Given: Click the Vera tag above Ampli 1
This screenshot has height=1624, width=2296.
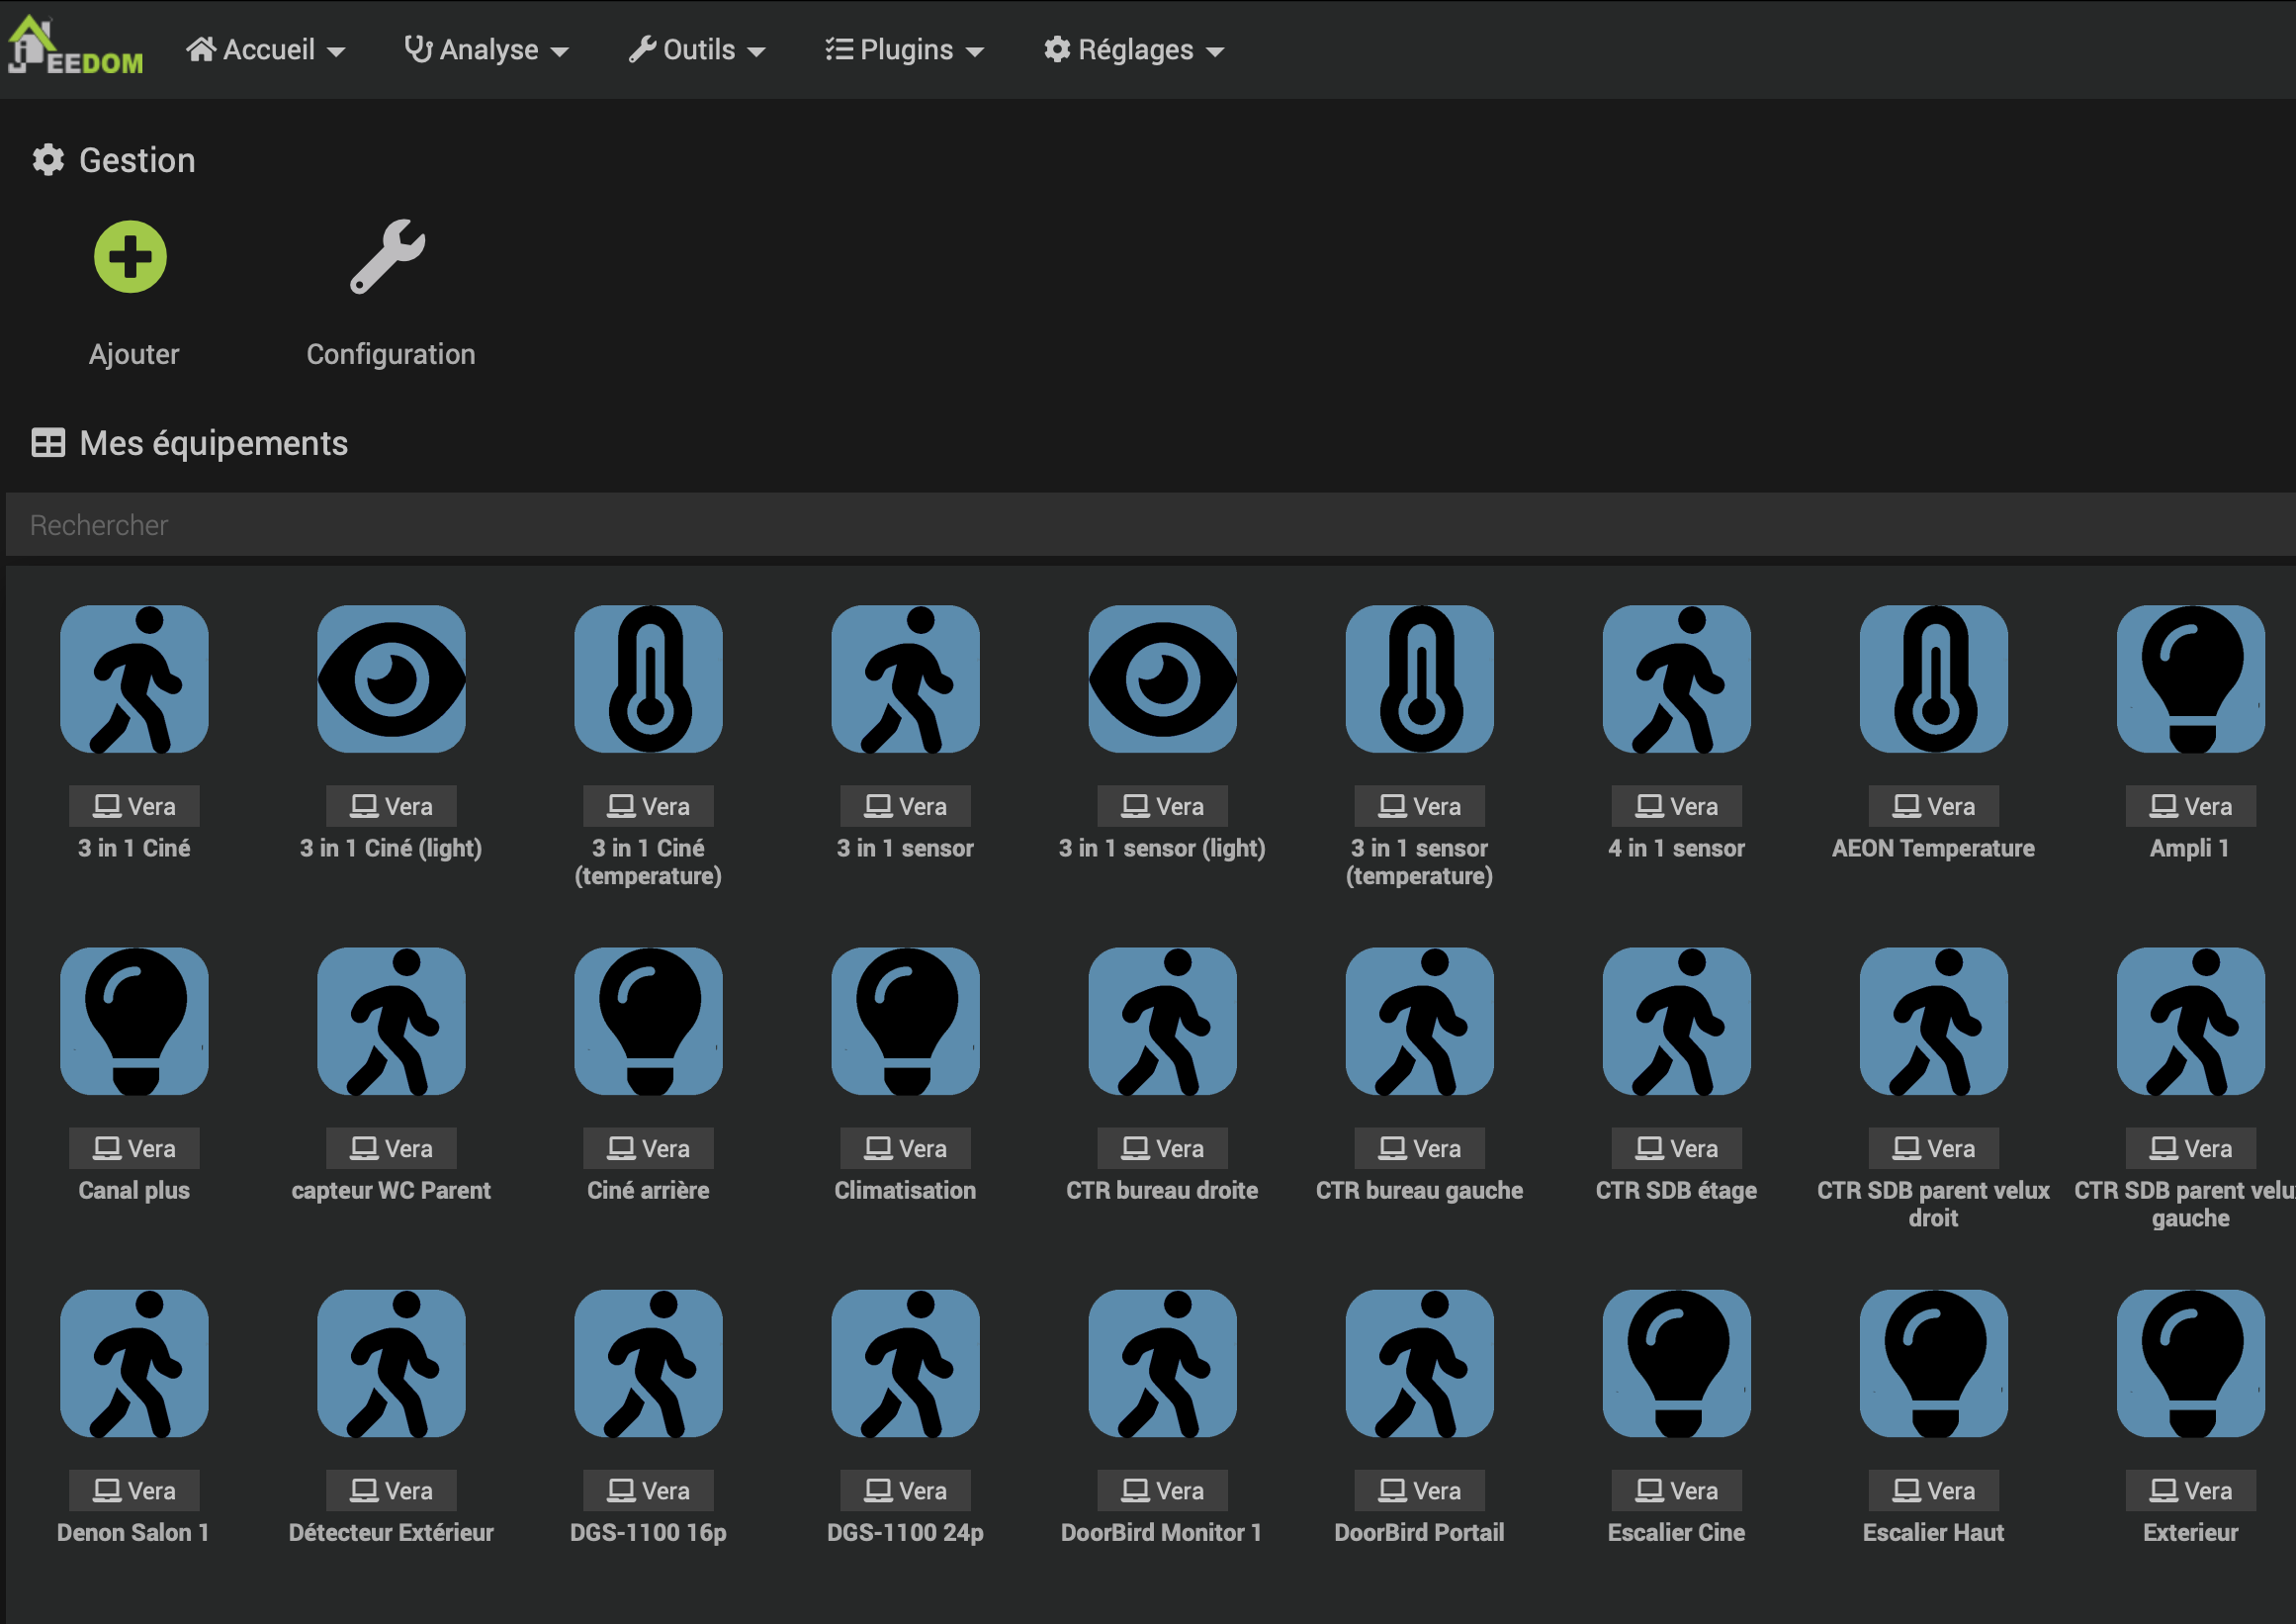Looking at the screenshot, I should click(x=2190, y=806).
